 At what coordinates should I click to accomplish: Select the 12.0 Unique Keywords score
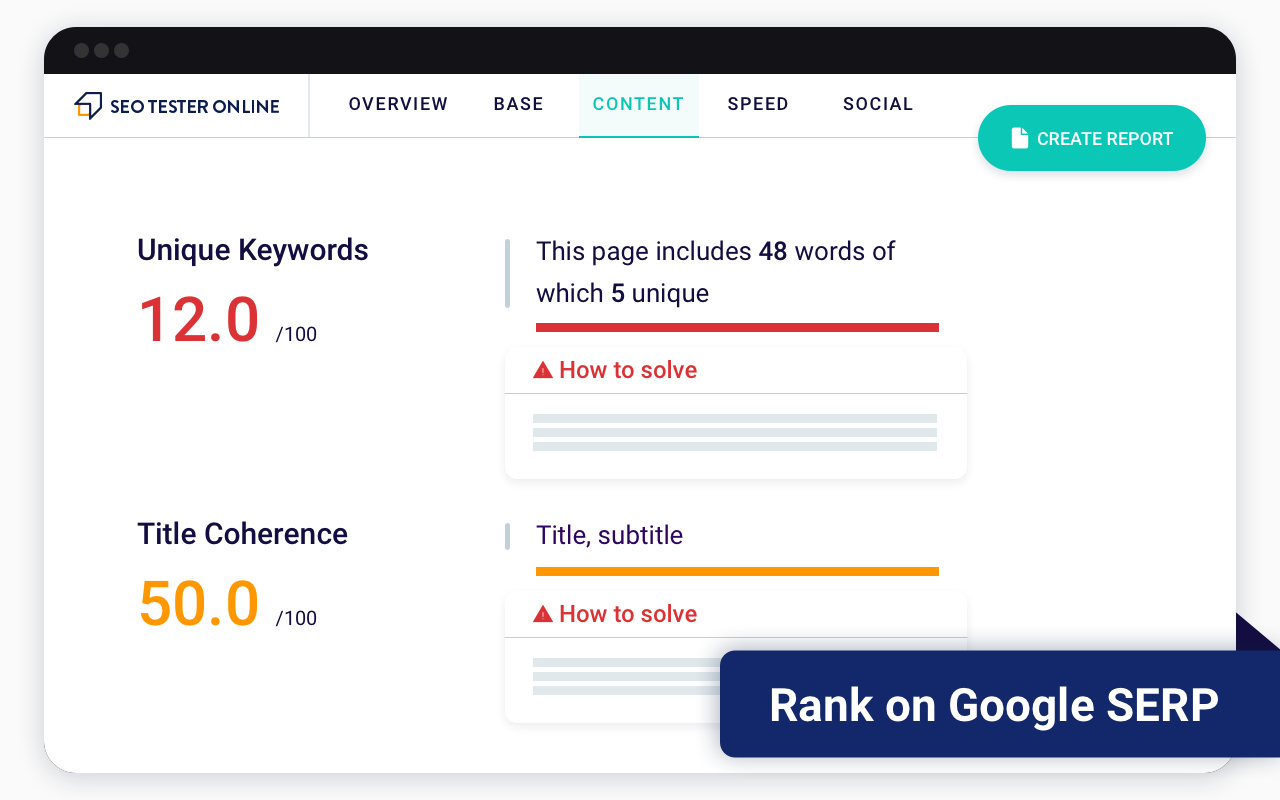(198, 319)
